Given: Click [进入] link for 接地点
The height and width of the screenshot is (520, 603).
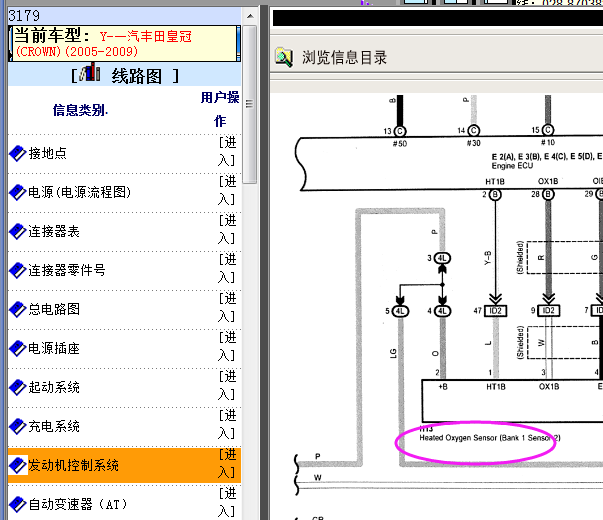Looking at the screenshot, I should click(x=227, y=152).
